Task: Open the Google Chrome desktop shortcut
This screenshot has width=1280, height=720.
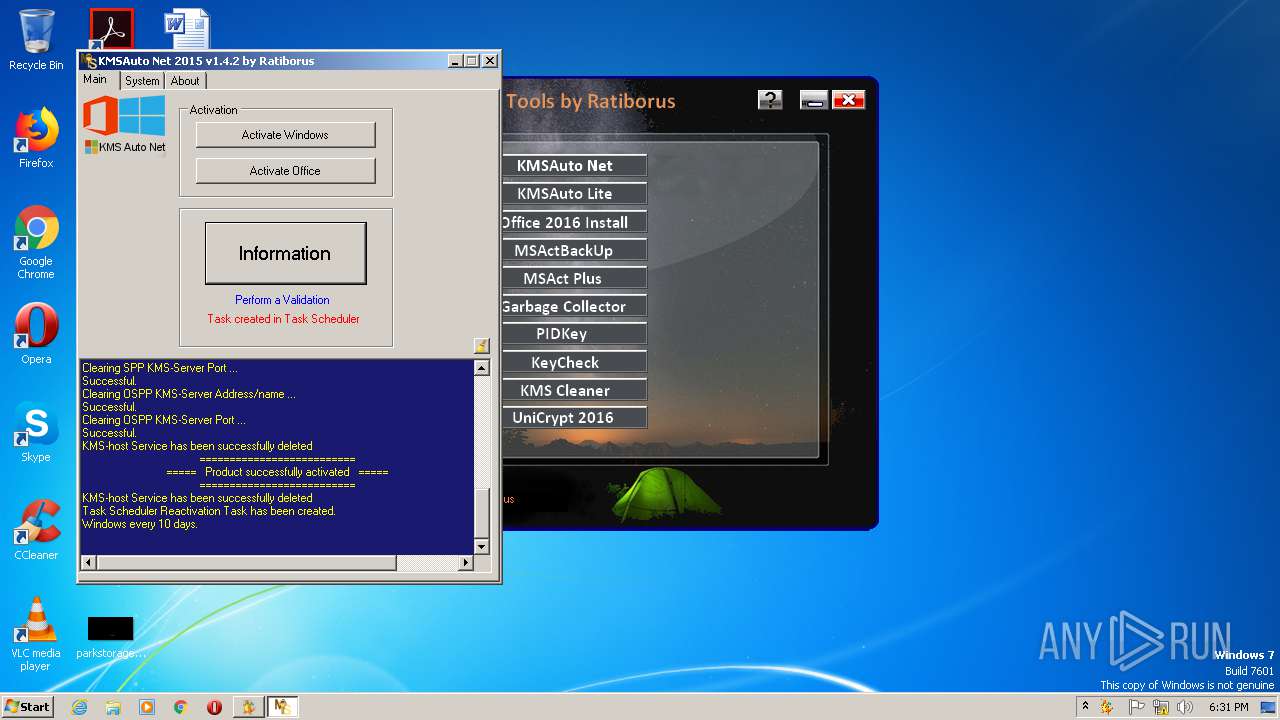Action: click(x=36, y=242)
